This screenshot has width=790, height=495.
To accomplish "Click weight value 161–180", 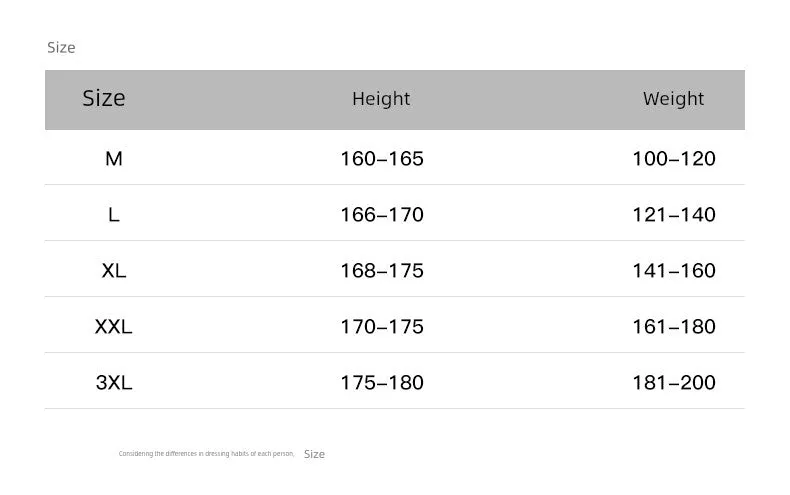I will pyautogui.click(x=674, y=327).
